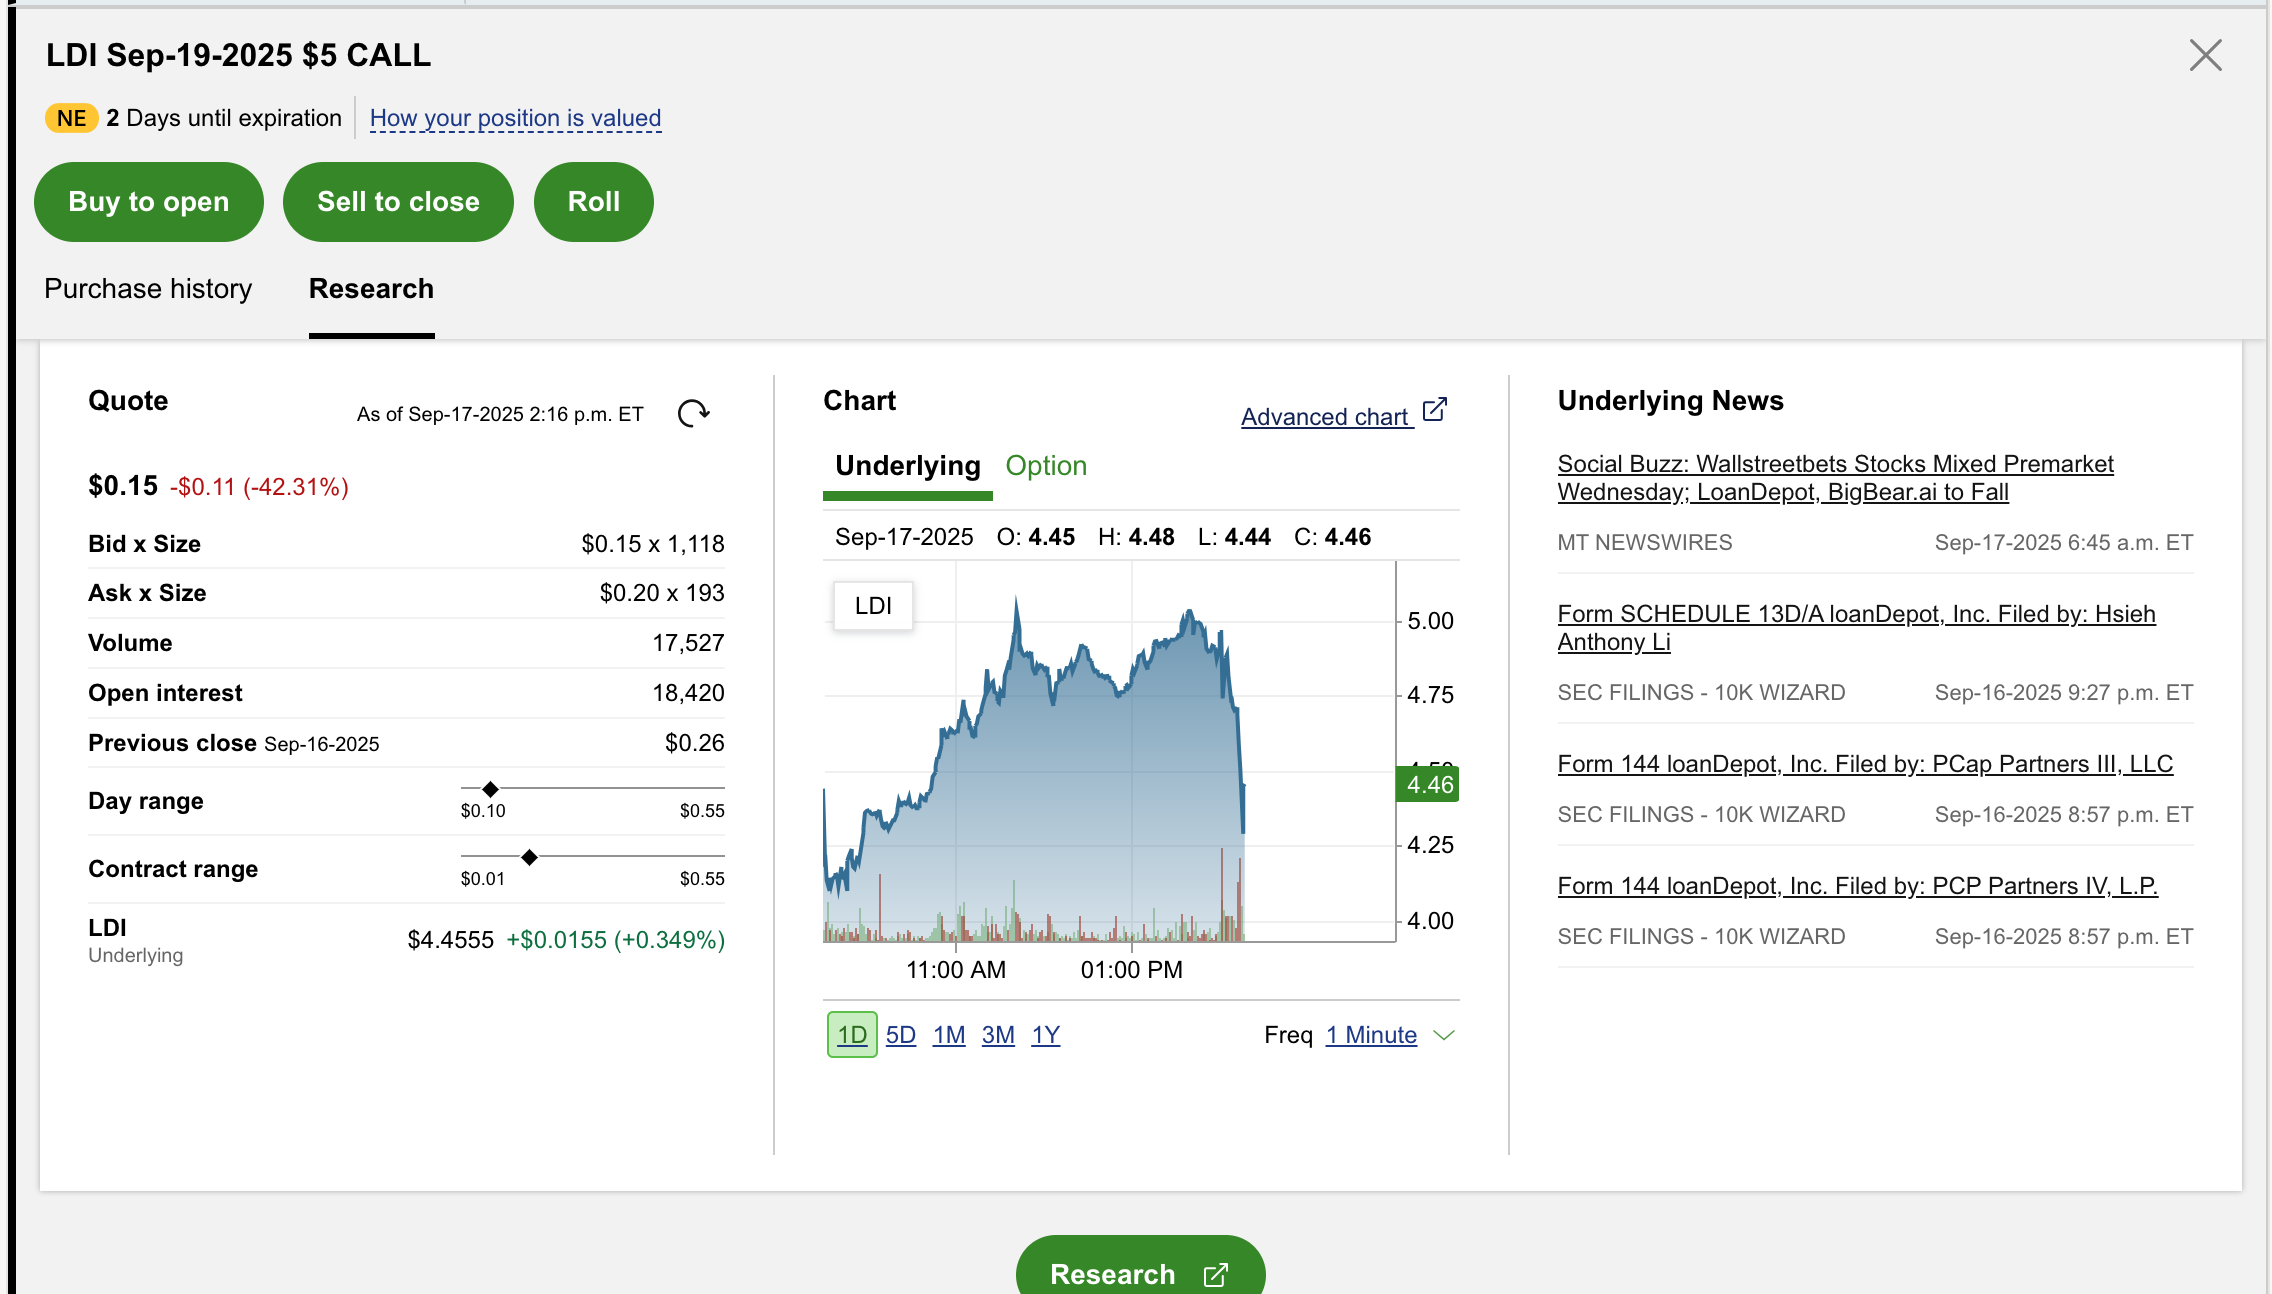Select the Ask value $0.20 x 193
Image resolution: width=2272 pixels, height=1294 pixels.
coord(662,593)
